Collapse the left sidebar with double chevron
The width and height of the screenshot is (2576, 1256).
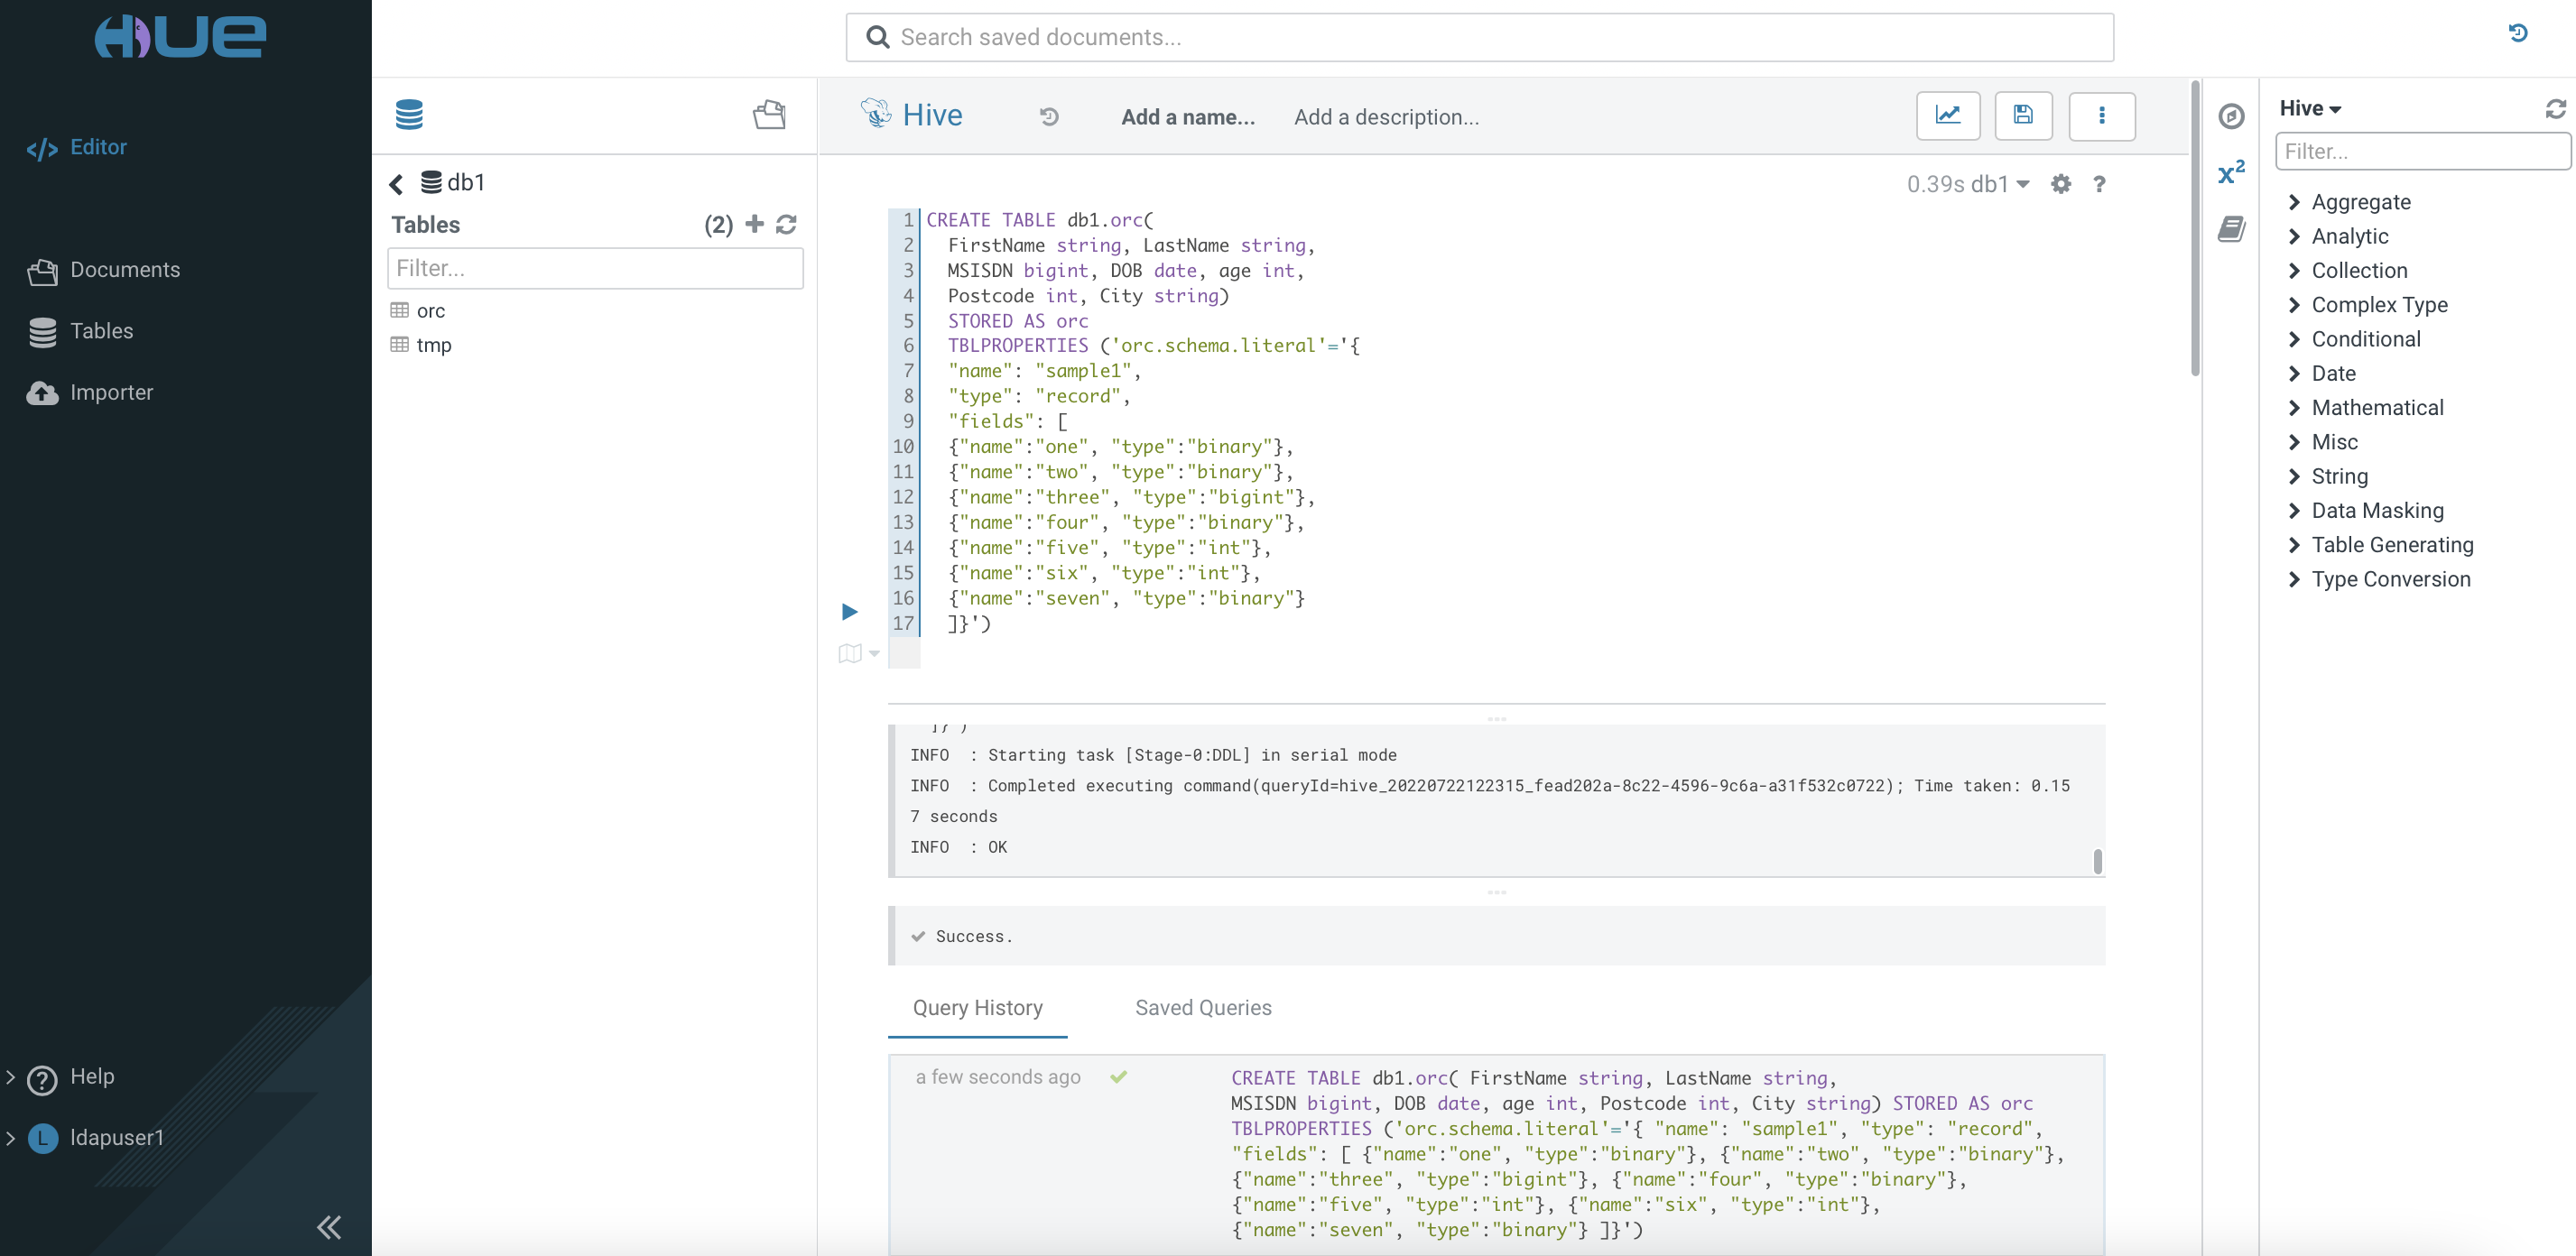[x=329, y=1227]
